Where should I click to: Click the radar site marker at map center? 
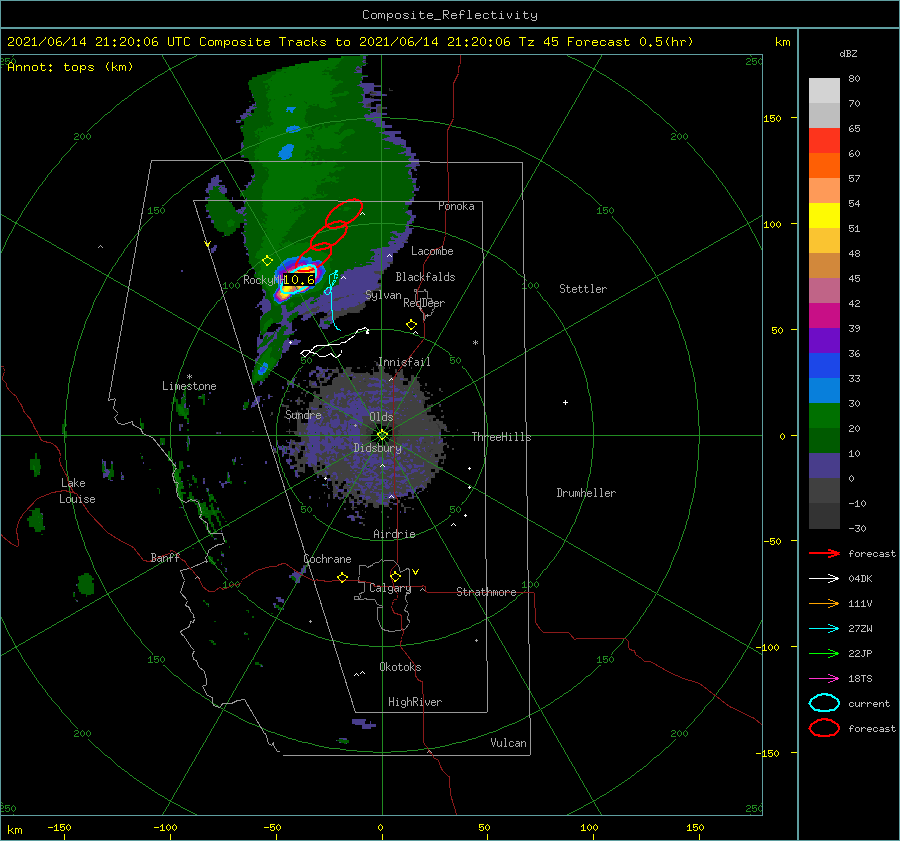pyautogui.click(x=382, y=435)
